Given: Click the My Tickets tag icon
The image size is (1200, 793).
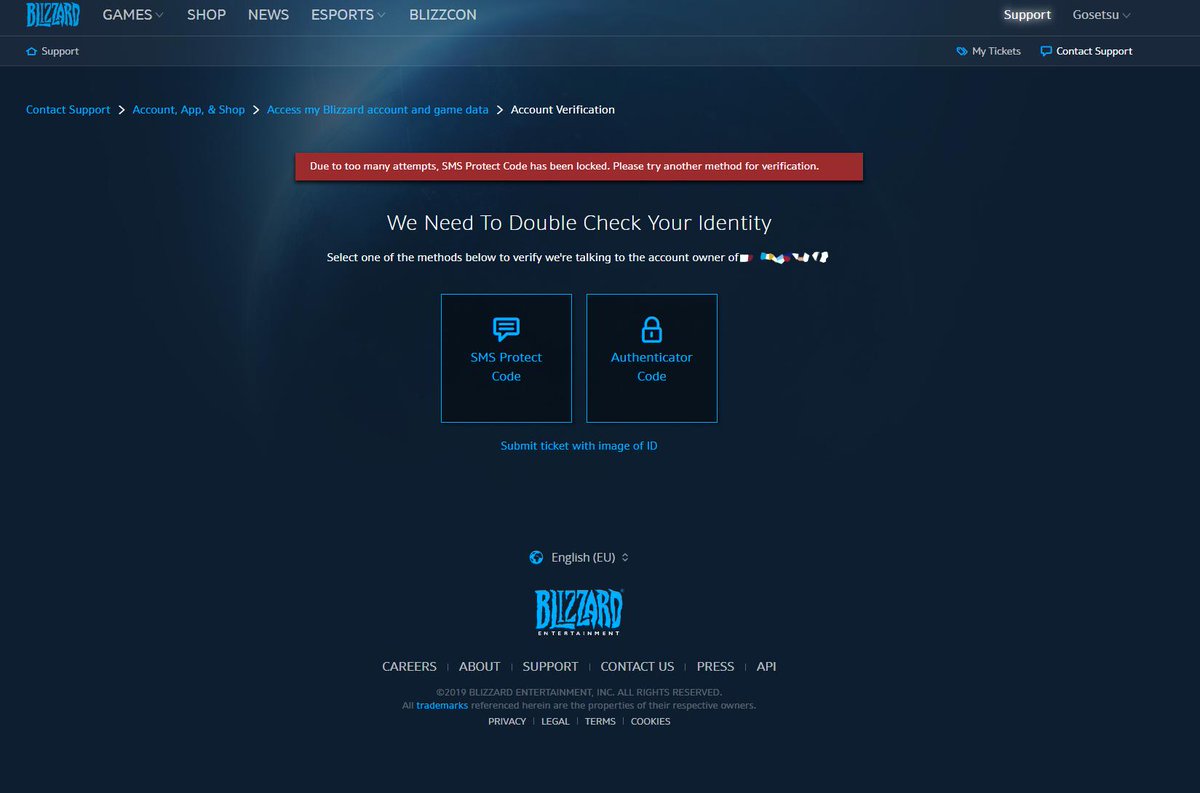Looking at the screenshot, I should point(962,51).
